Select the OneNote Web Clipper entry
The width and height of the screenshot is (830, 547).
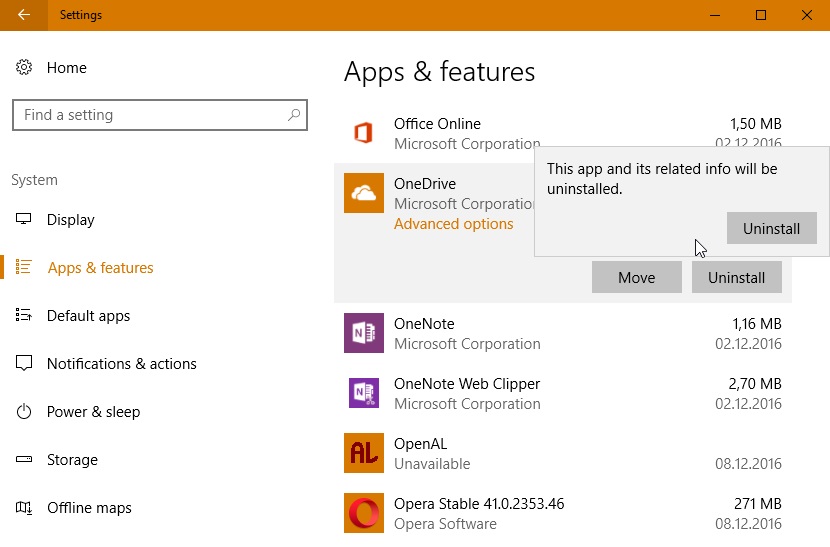pyautogui.click(x=563, y=393)
